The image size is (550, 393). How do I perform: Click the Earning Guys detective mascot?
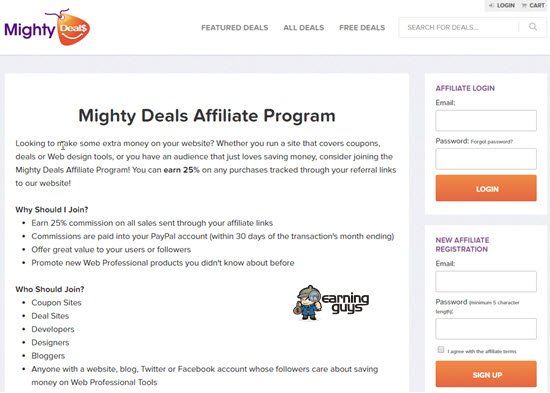(307, 302)
